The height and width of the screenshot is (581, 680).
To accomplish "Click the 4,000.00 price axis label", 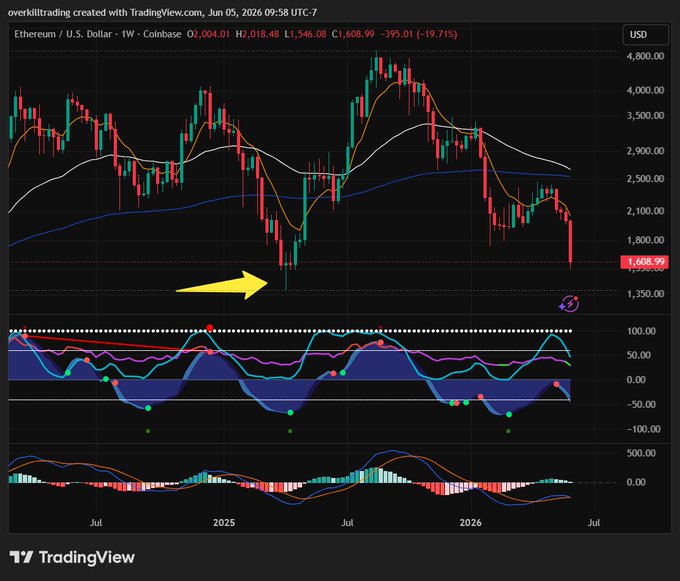I will (x=645, y=90).
